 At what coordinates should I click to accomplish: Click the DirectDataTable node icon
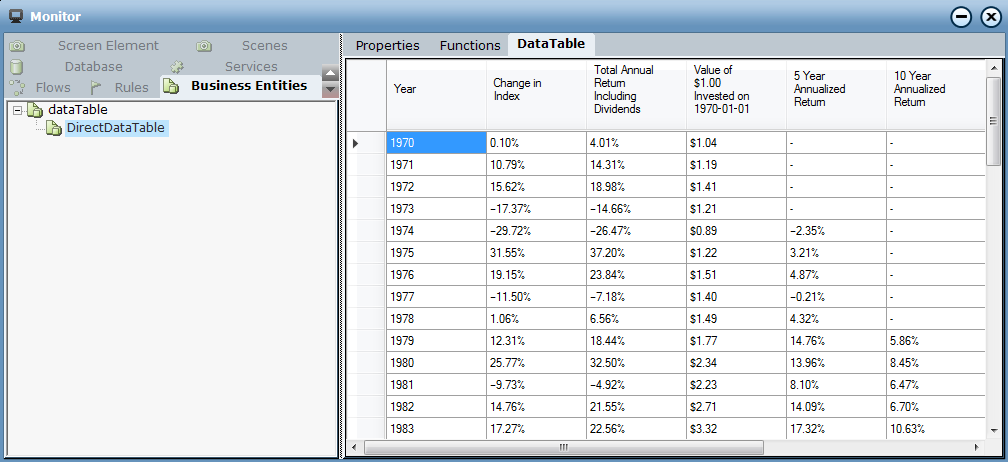click(x=54, y=128)
